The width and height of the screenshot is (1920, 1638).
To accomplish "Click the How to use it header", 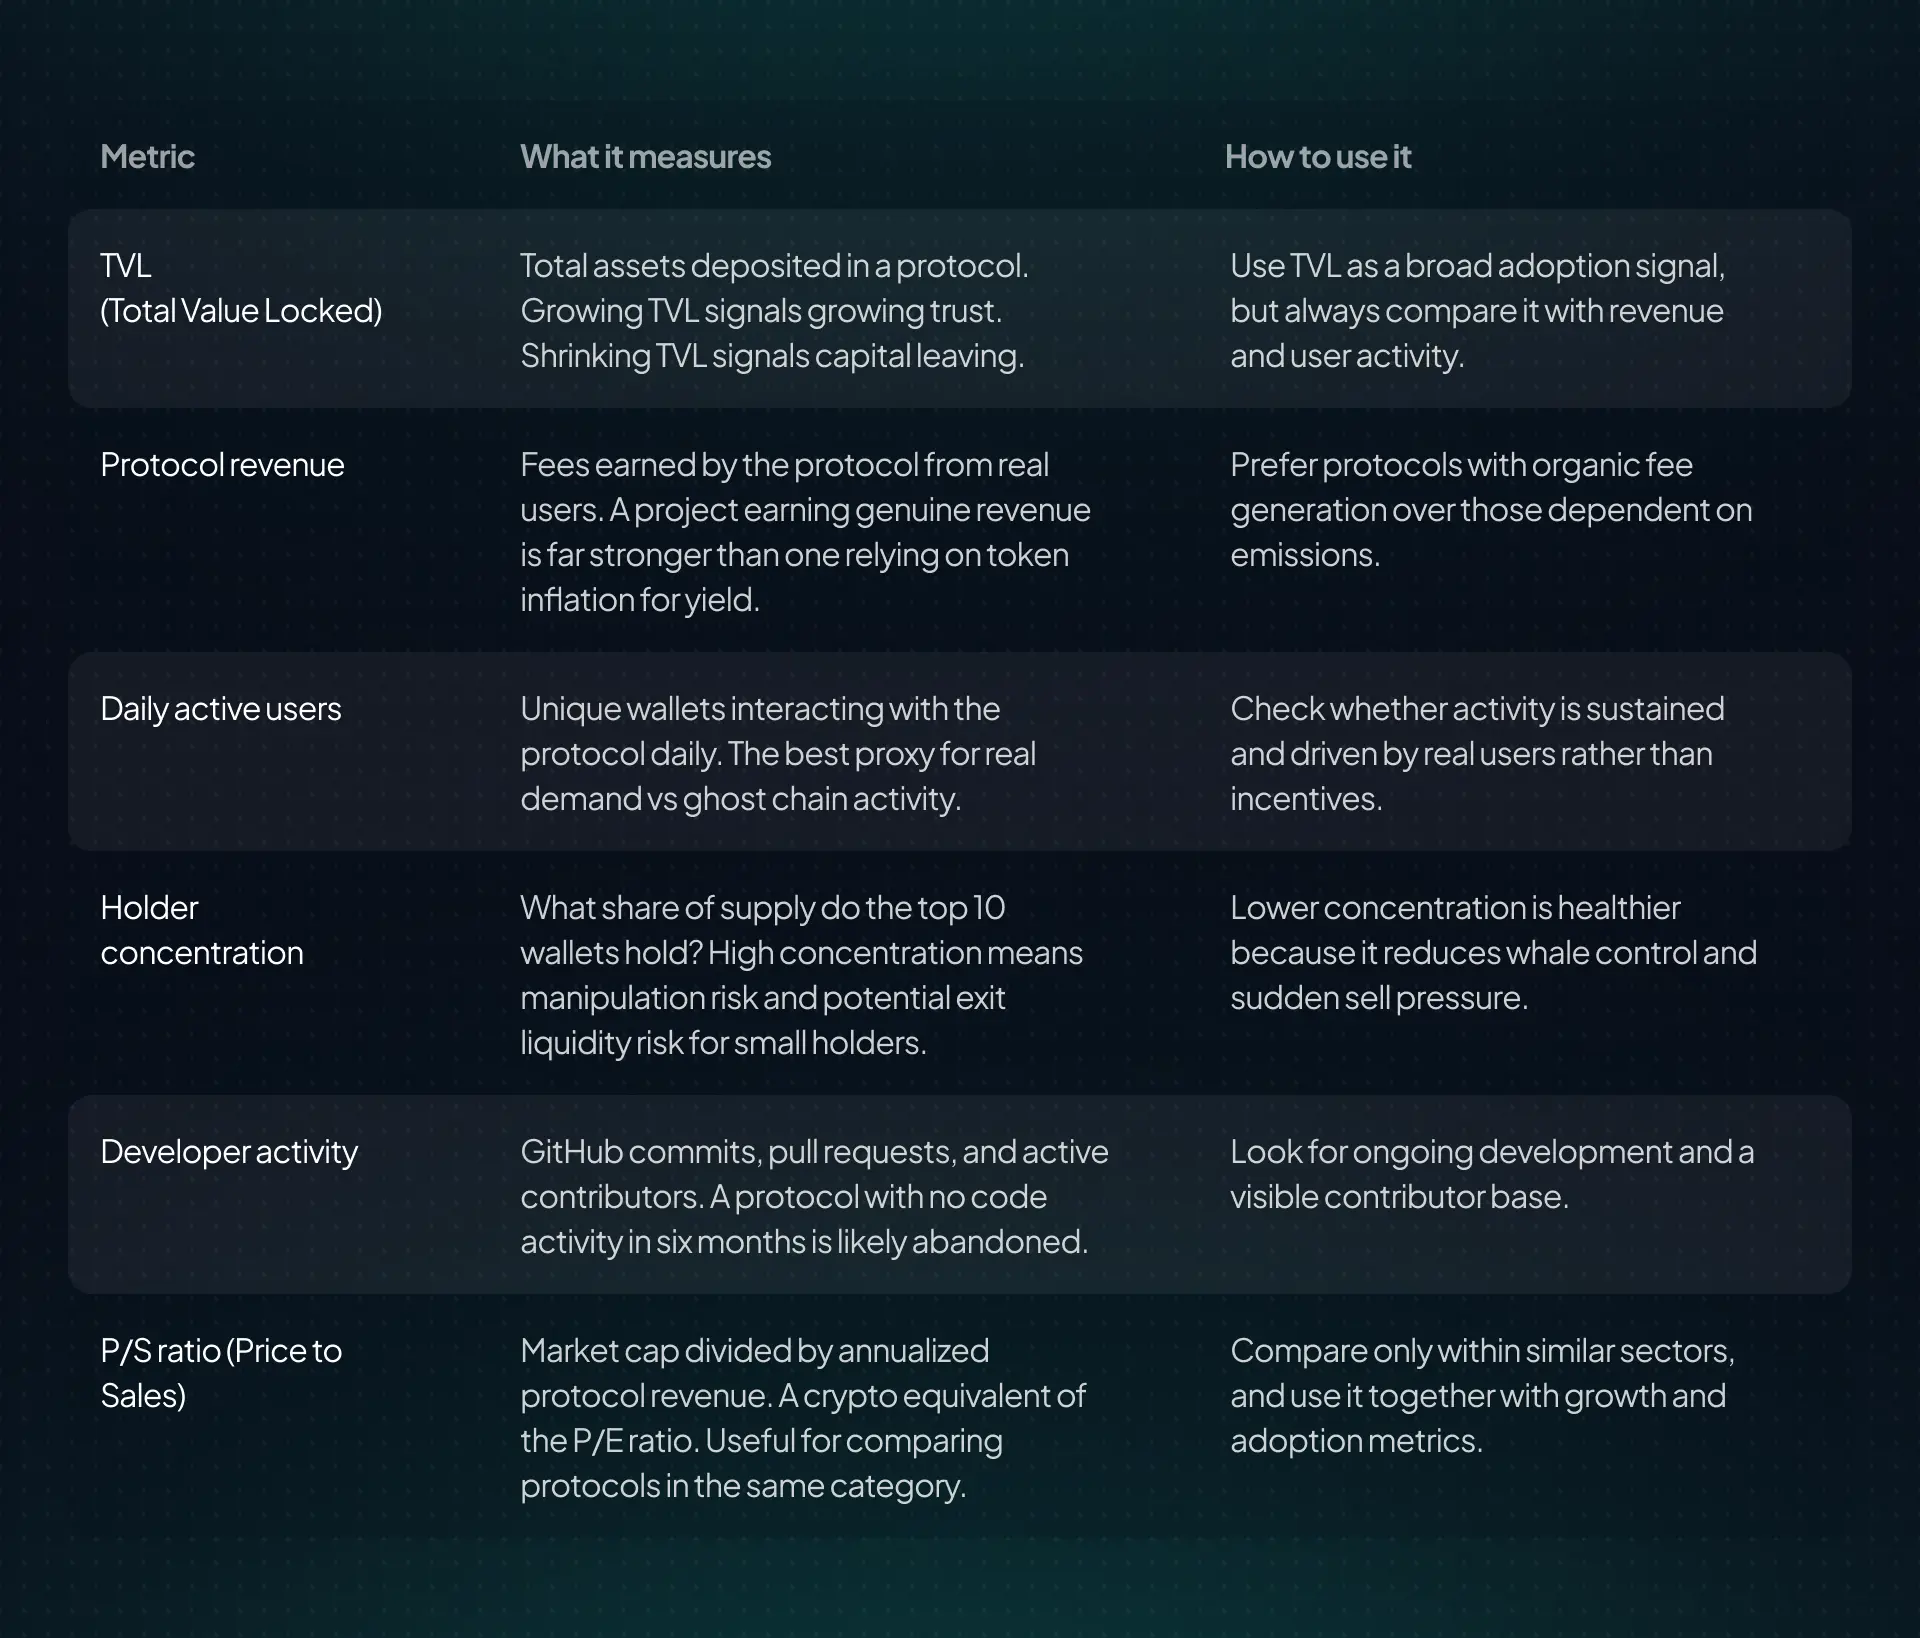I will pyautogui.click(x=1318, y=157).
